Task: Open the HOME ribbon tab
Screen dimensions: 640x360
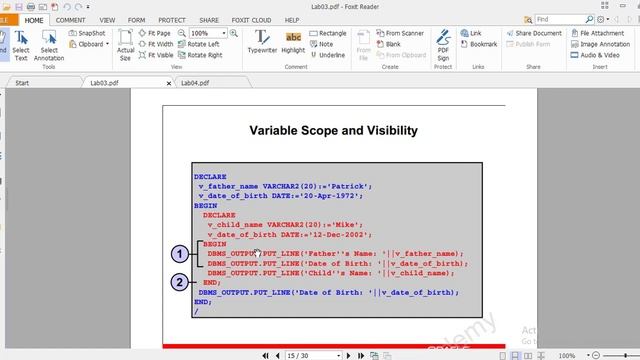Action: [x=34, y=20]
